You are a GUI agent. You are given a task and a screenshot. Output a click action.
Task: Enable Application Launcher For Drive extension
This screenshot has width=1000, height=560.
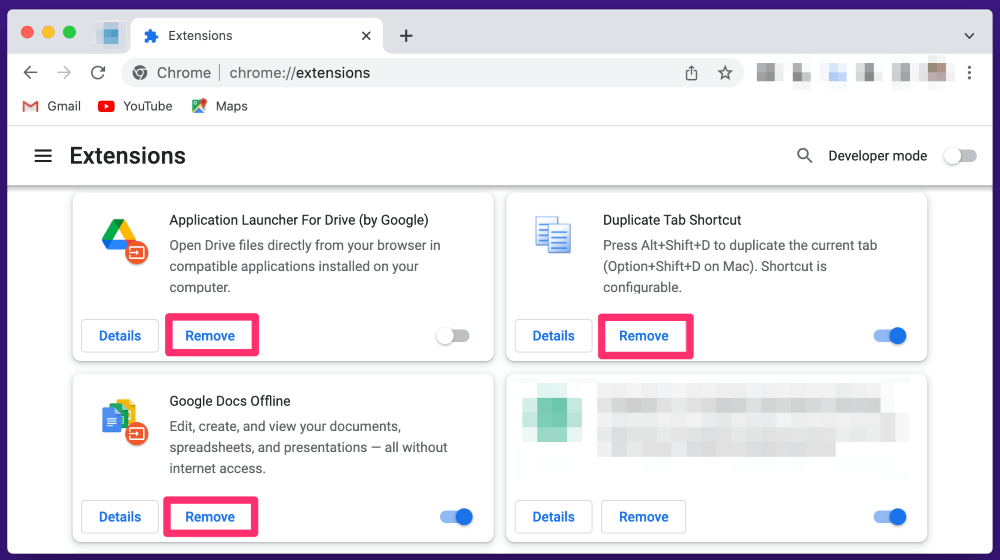453,335
